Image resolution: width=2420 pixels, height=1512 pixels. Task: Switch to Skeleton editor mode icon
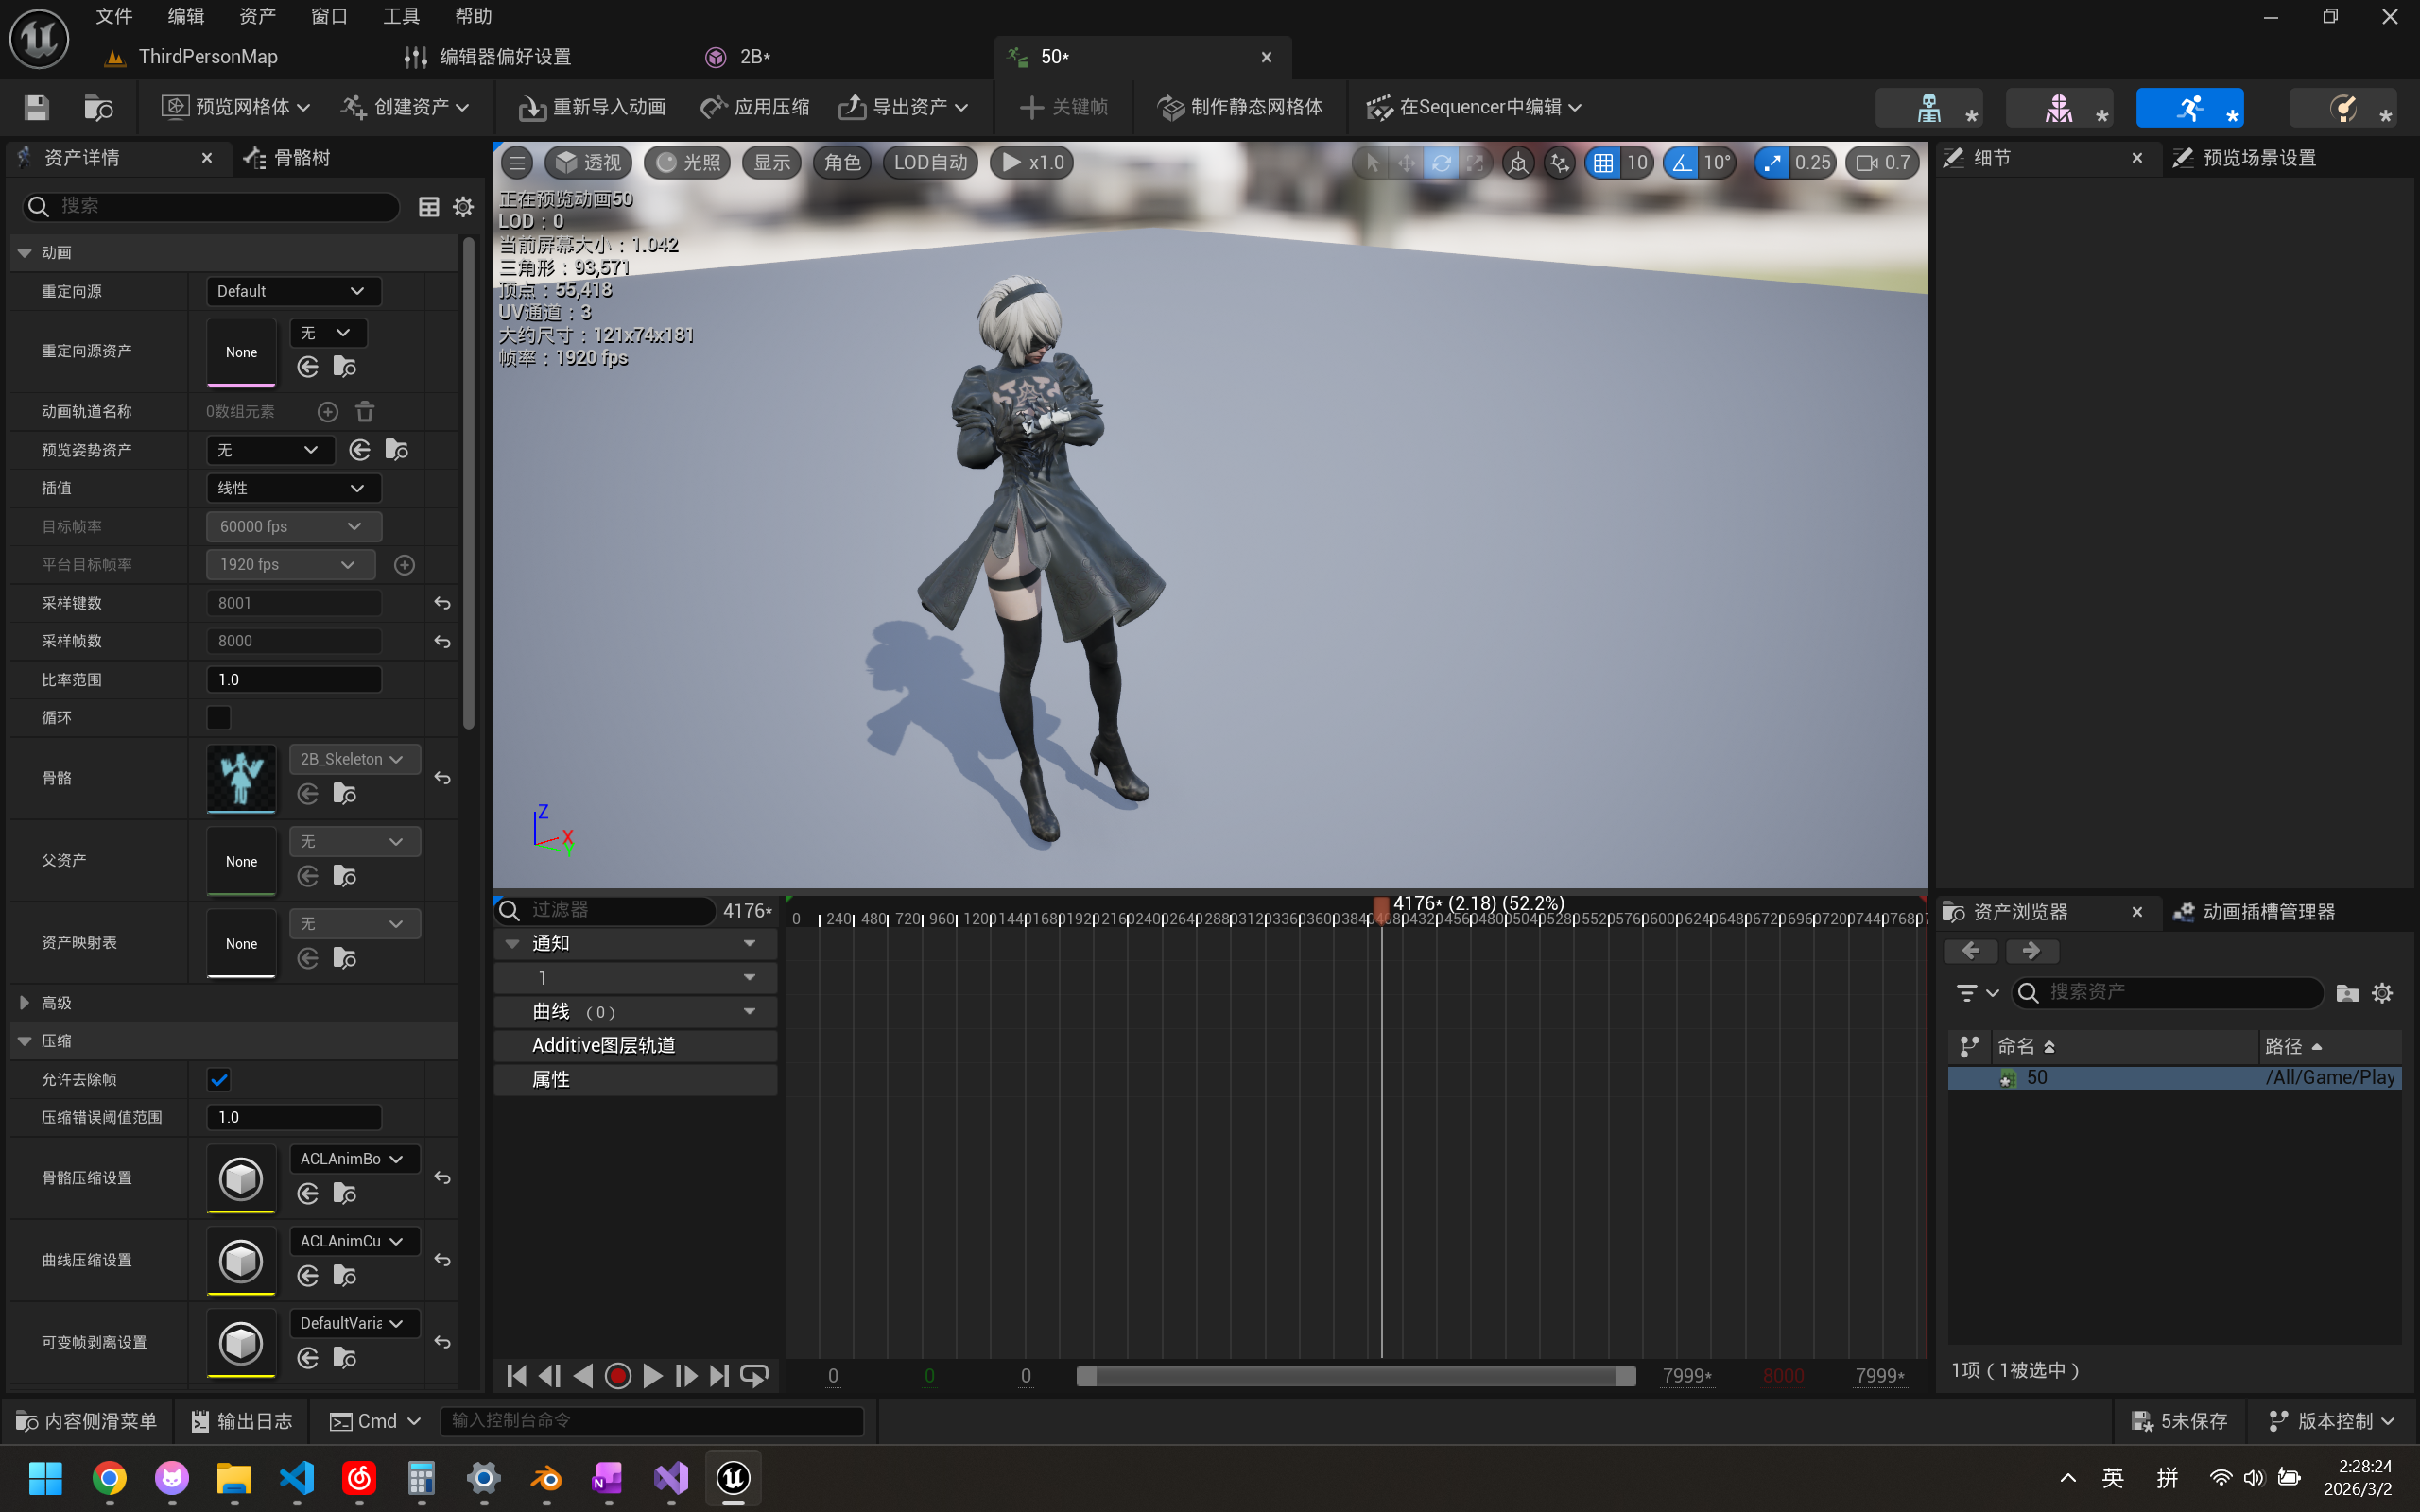1929,107
